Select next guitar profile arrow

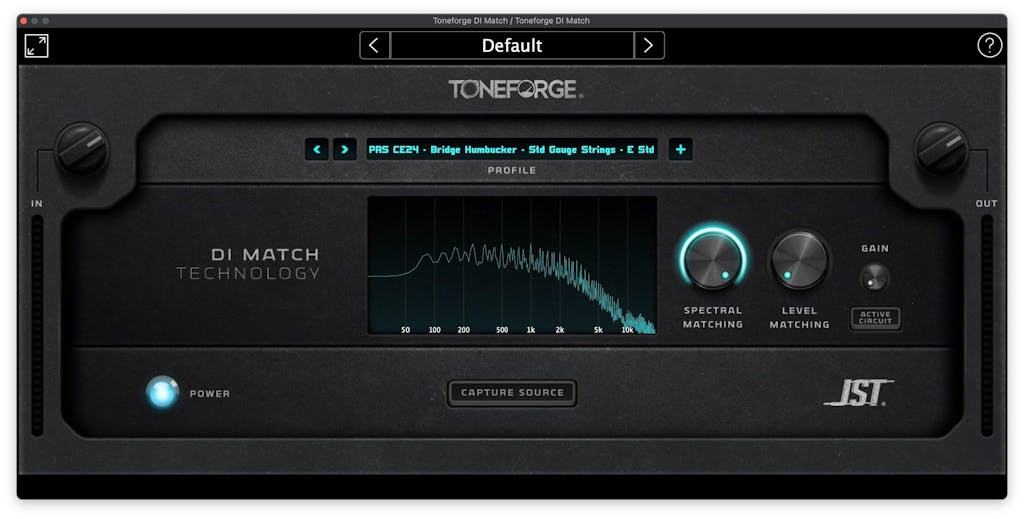point(345,150)
